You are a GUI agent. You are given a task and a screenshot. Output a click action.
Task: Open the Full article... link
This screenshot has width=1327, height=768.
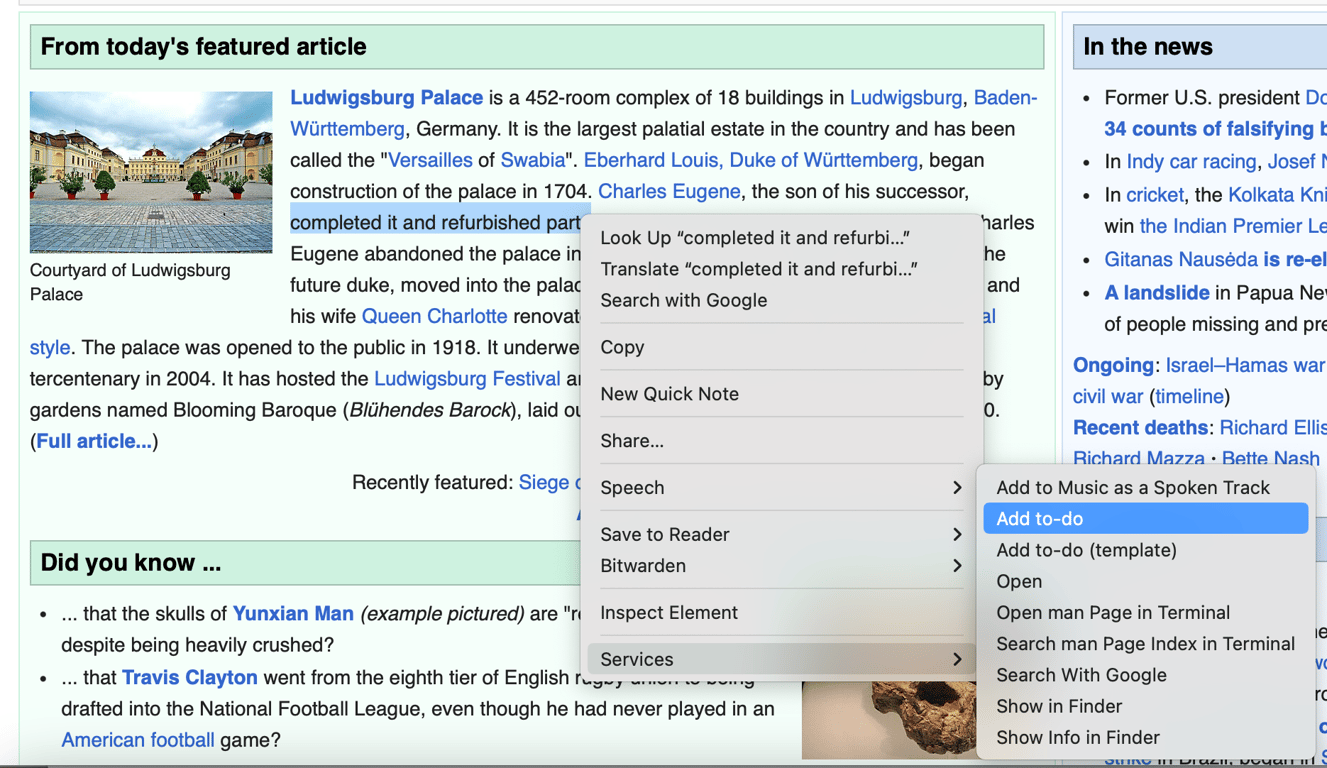tap(94, 441)
